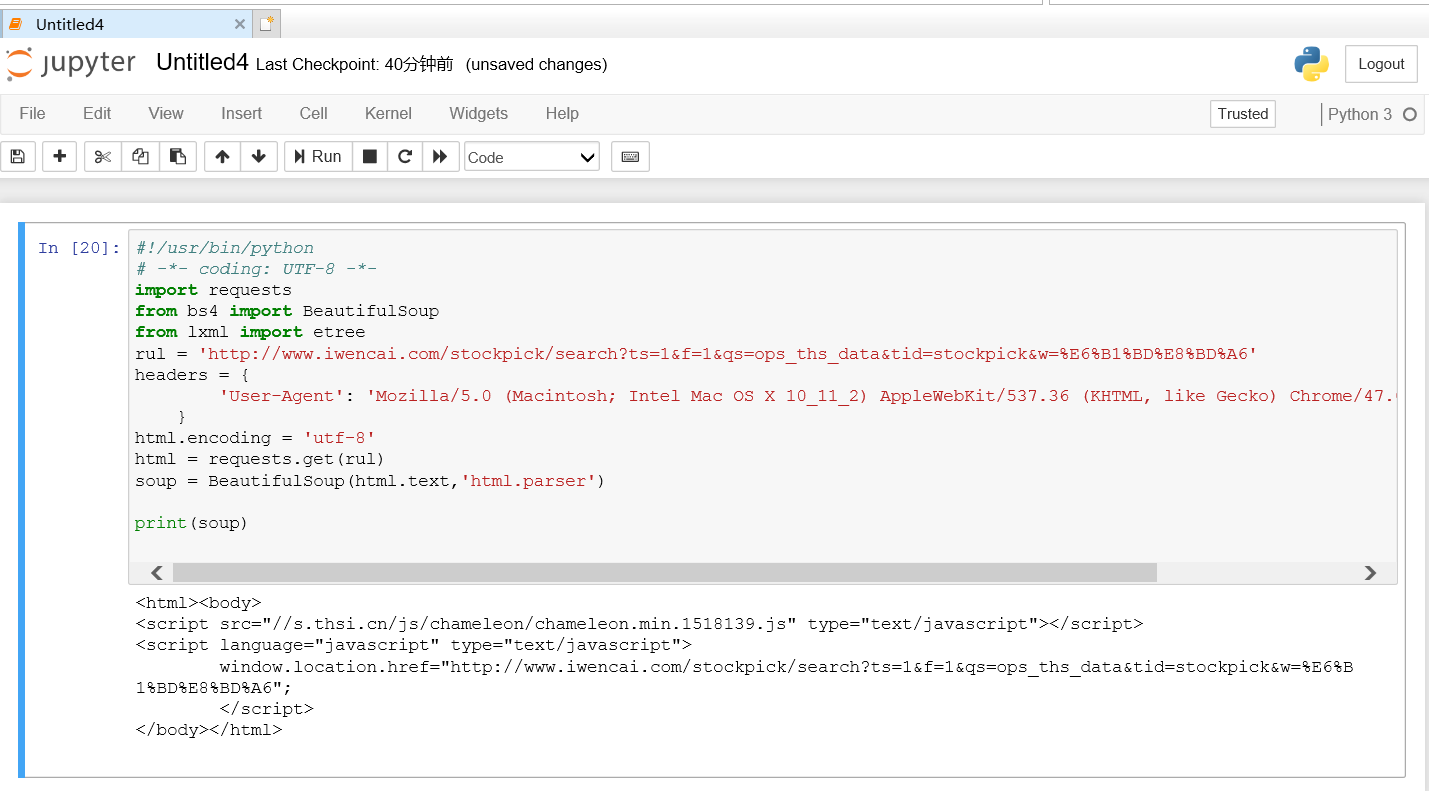Rename notebook by clicking Untitled4 title
Viewport: 1429px width, 791px height.
point(202,63)
